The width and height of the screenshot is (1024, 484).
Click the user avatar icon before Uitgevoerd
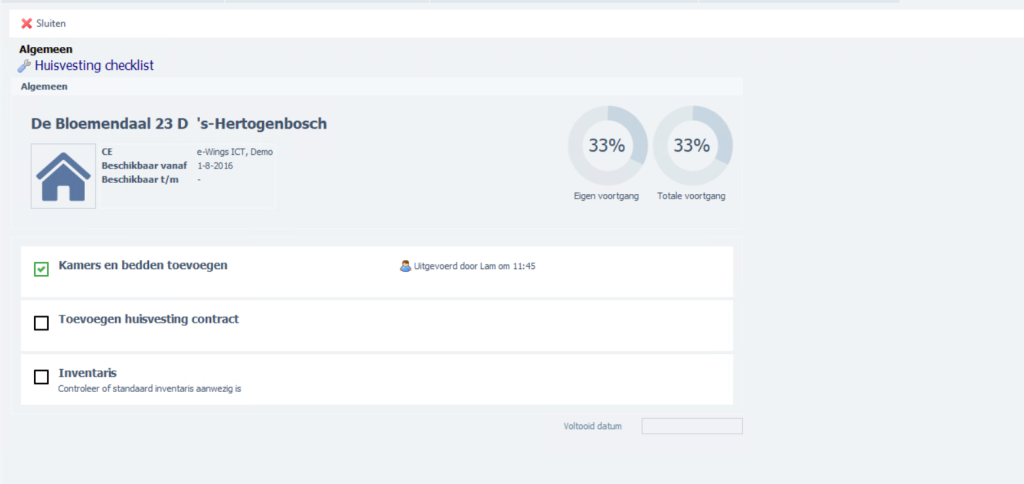click(405, 266)
